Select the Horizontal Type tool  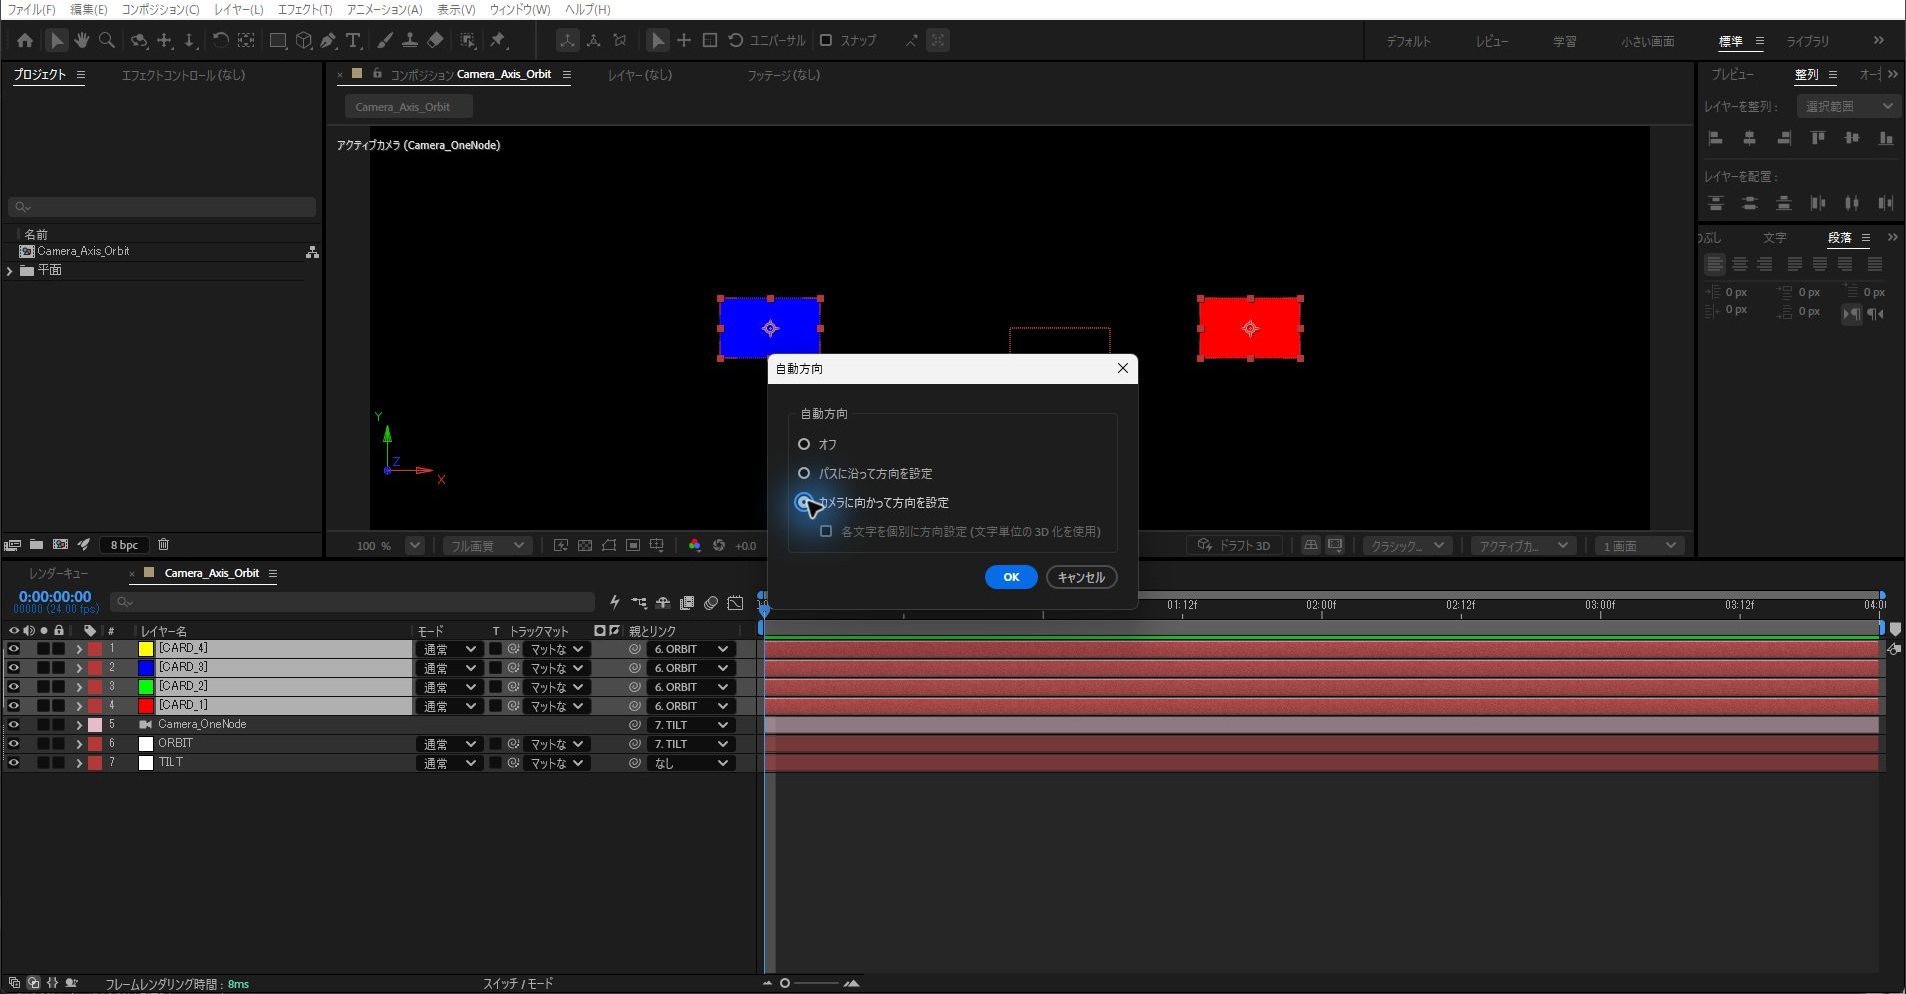[x=354, y=41]
